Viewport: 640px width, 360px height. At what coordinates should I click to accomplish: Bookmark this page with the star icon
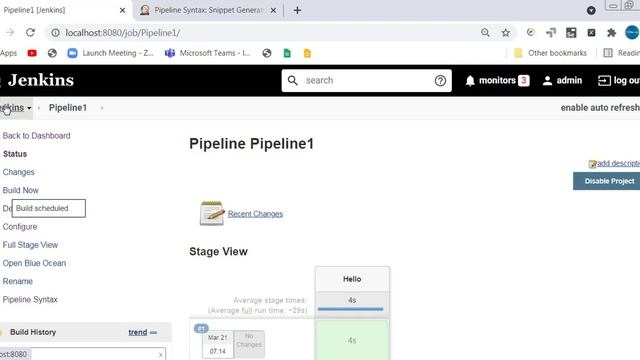(506, 33)
